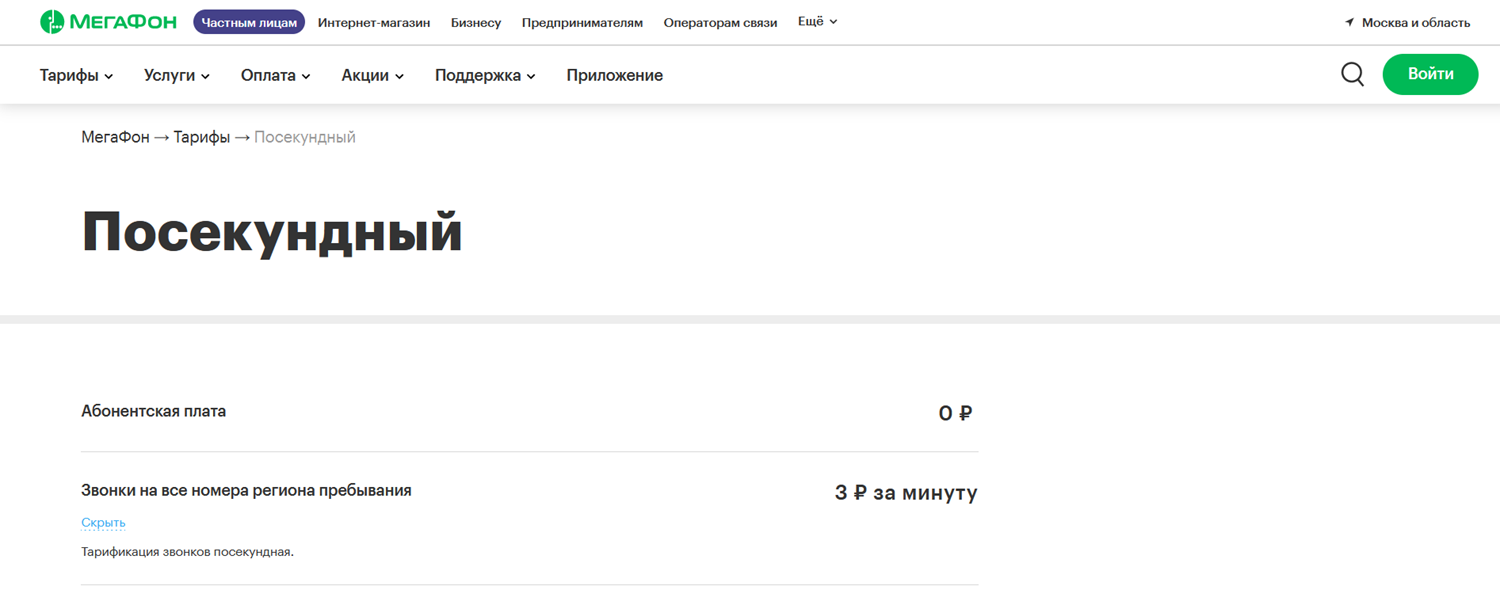Image resolution: width=1500 pixels, height=605 pixels.
Task: Change region via Москва и область
Action: [1416, 22]
